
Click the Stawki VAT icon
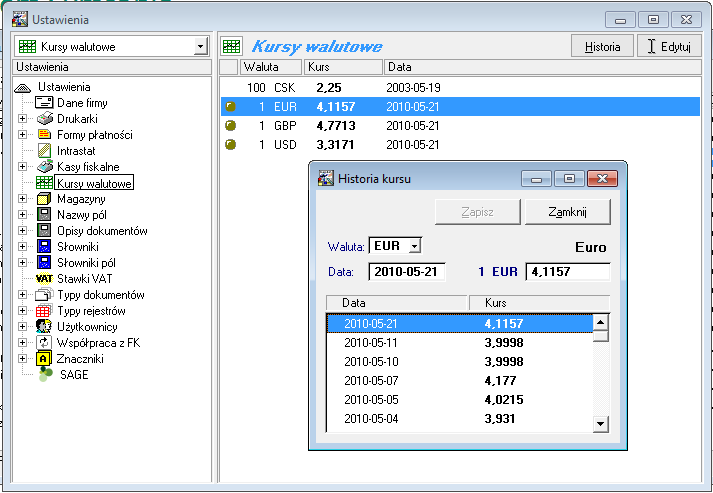44,279
